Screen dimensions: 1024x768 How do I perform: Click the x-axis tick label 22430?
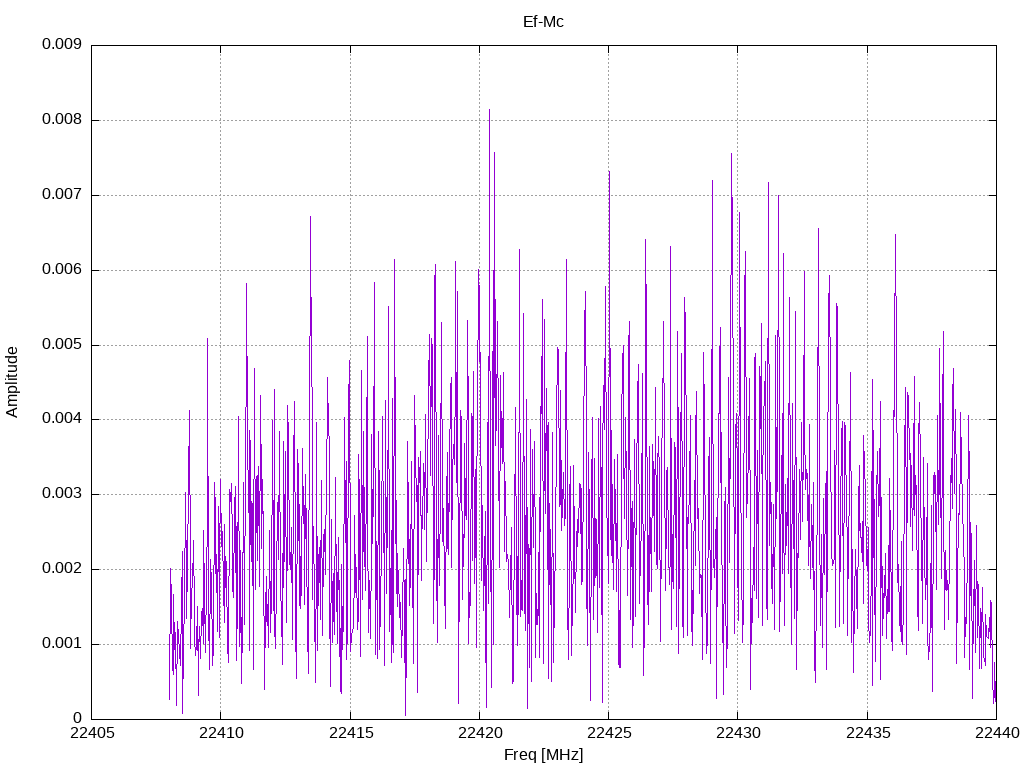[739, 733]
